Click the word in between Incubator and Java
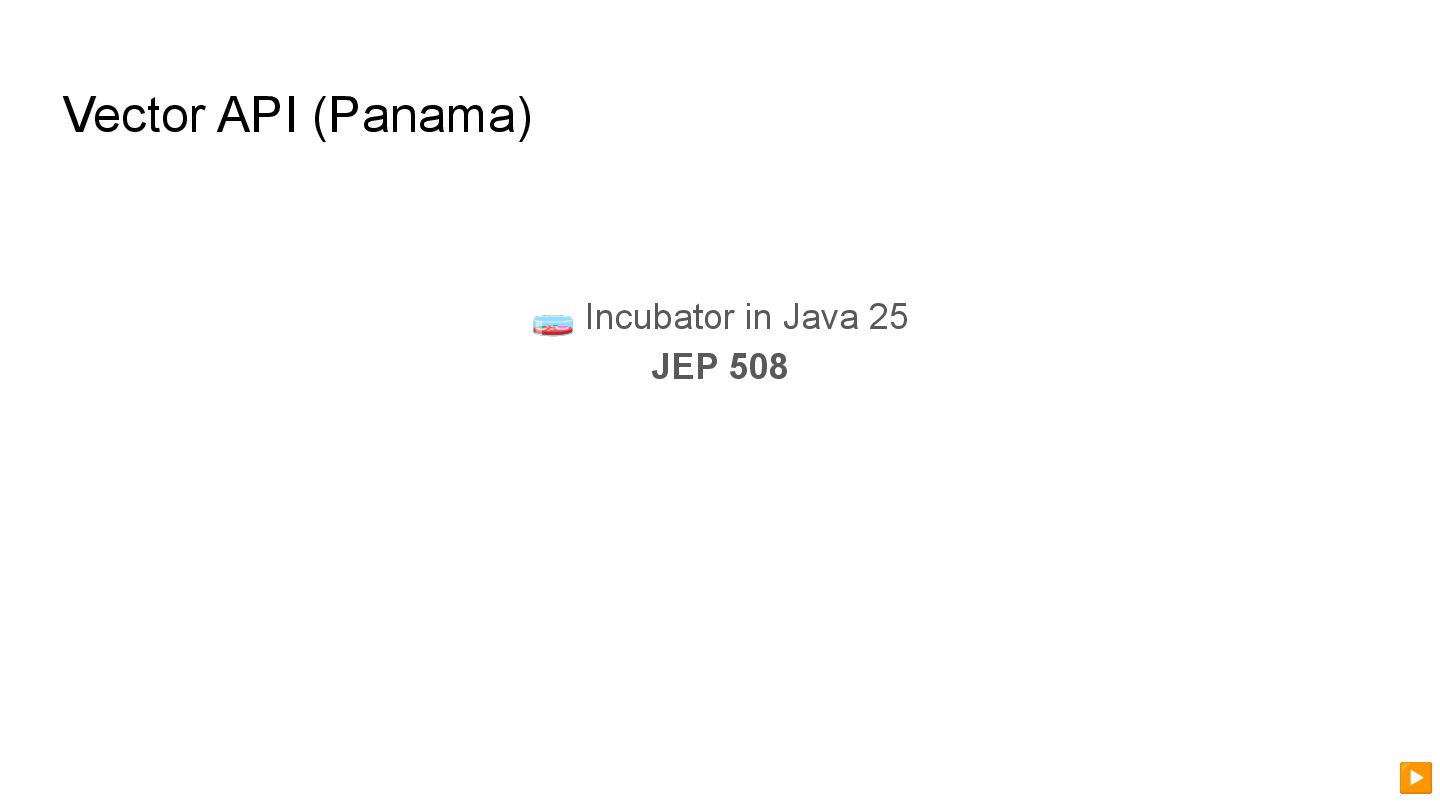This screenshot has width=1440, height=810. [758, 317]
